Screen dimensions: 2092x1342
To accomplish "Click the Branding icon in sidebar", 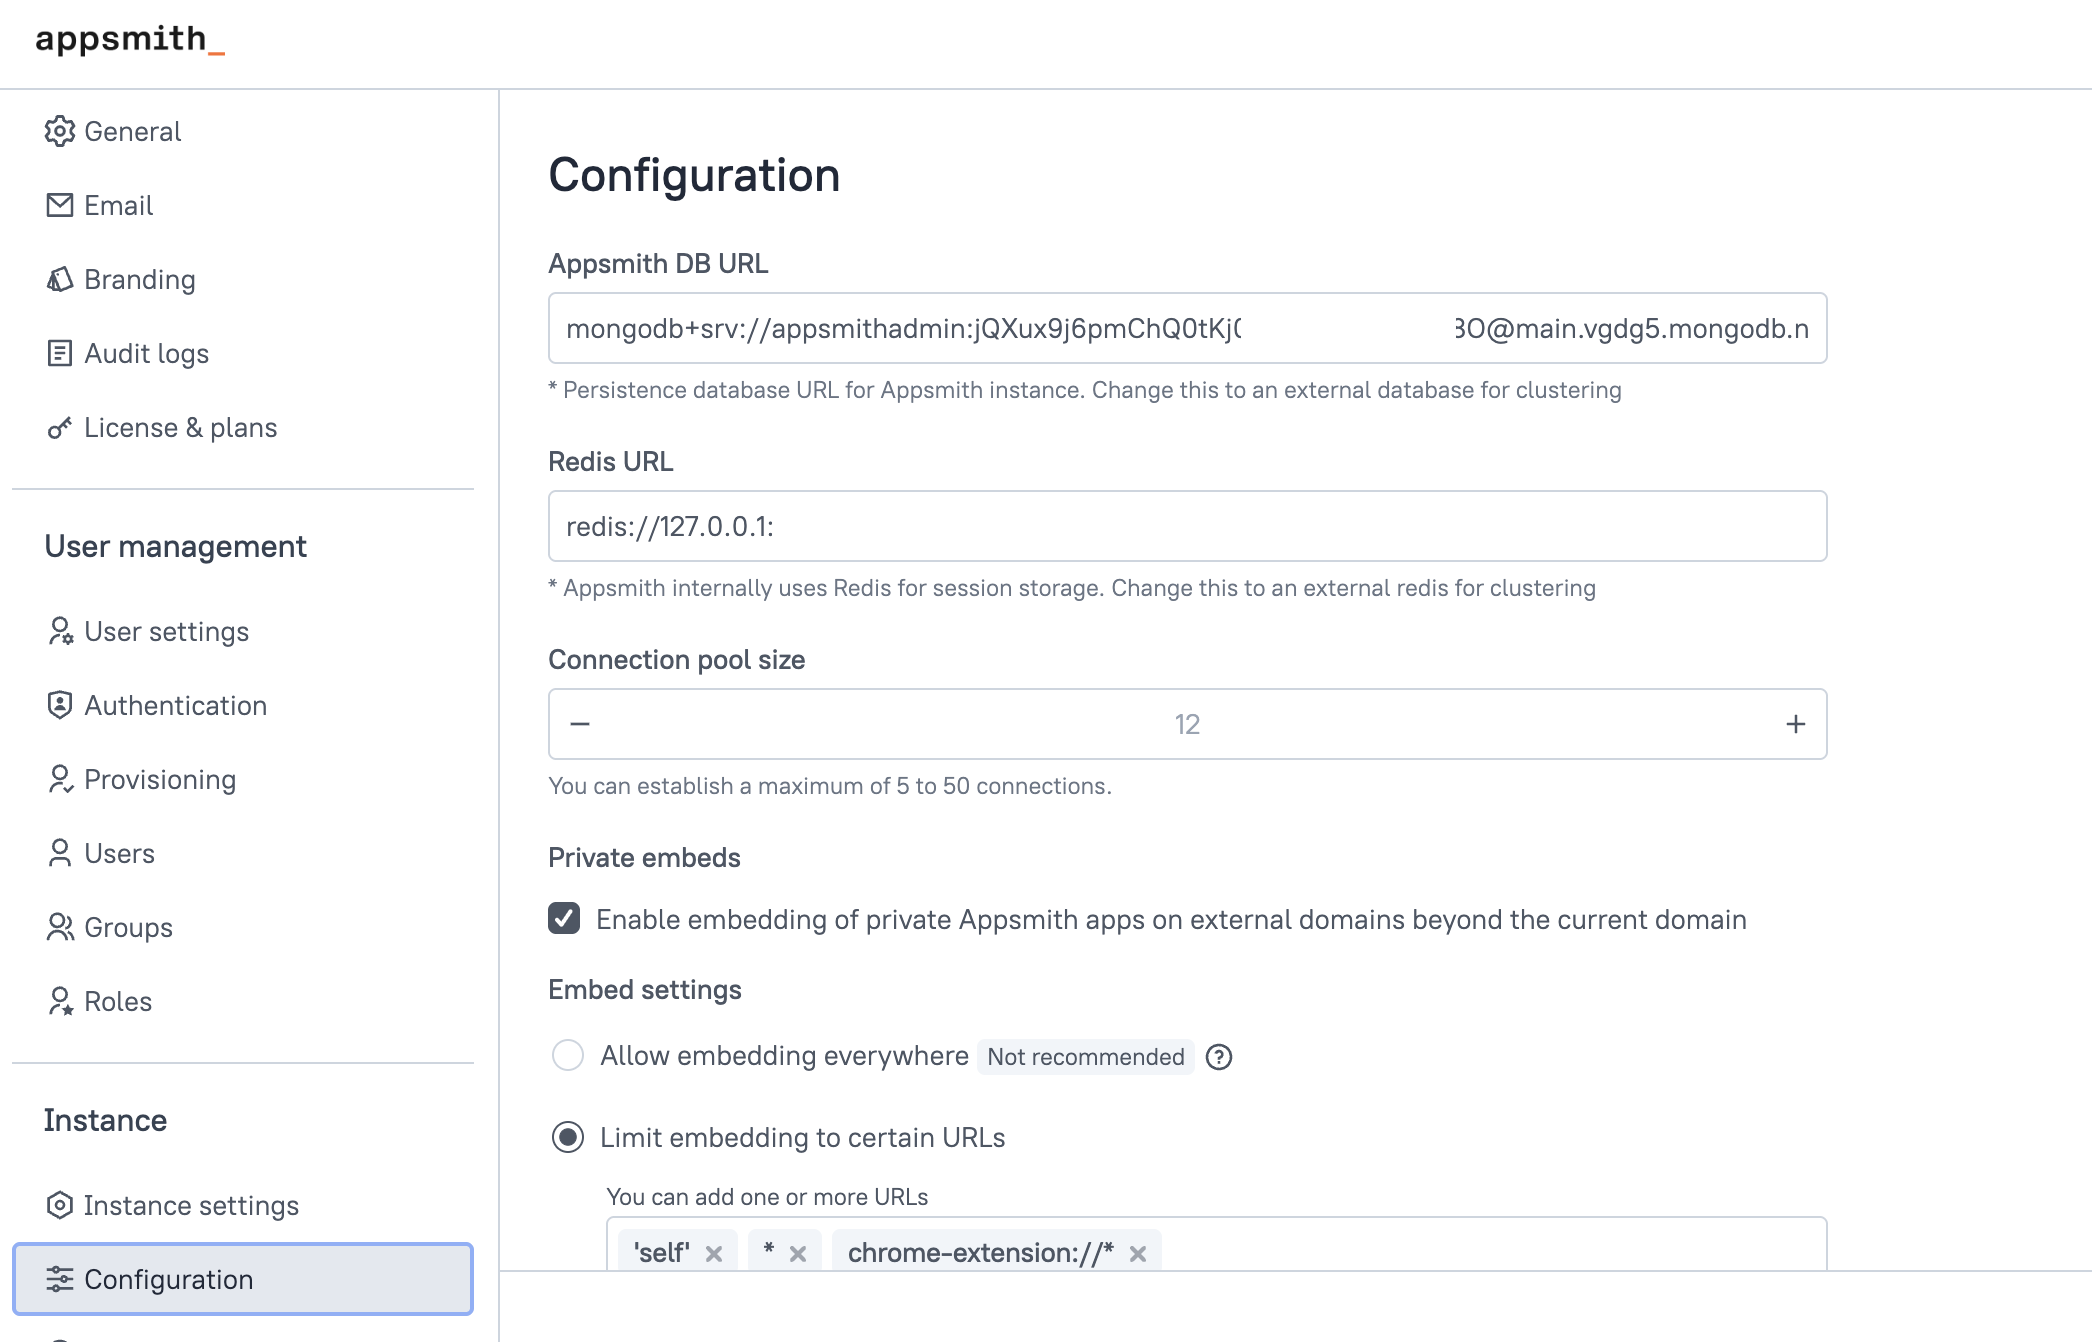I will click(x=60, y=279).
